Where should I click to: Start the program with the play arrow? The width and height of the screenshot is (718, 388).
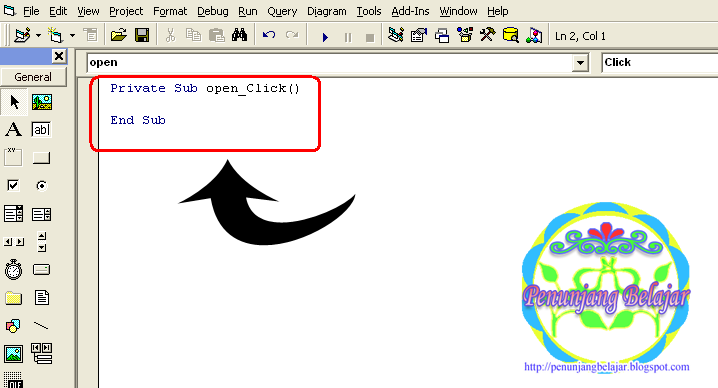[325, 37]
